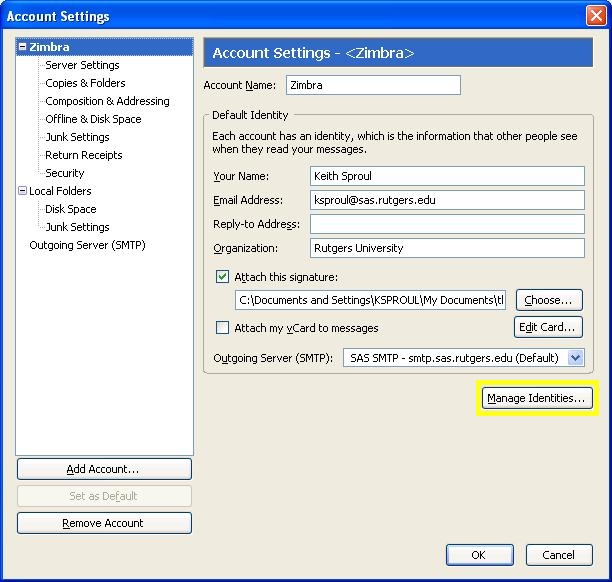Select the Security settings item
Screen dimensions: 612x582
(65, 173)
